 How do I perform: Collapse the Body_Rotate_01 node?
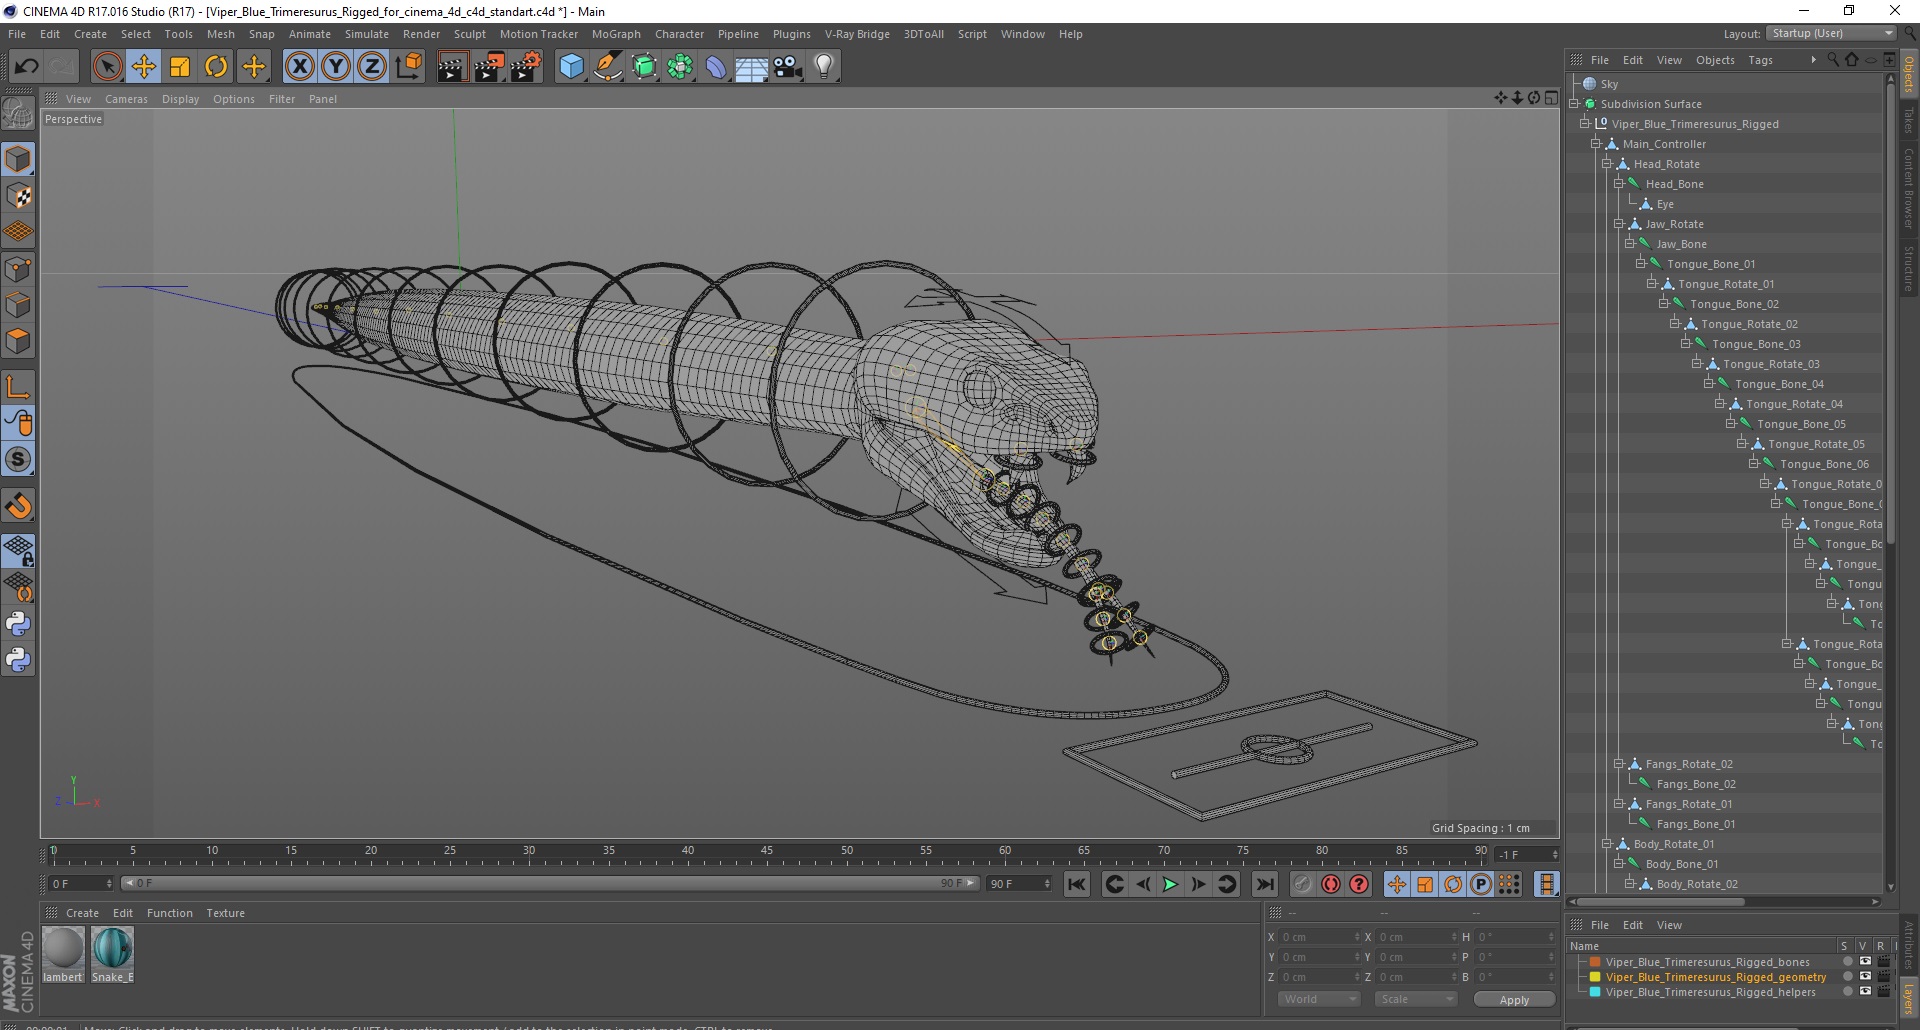click(x=1607, y=844)
